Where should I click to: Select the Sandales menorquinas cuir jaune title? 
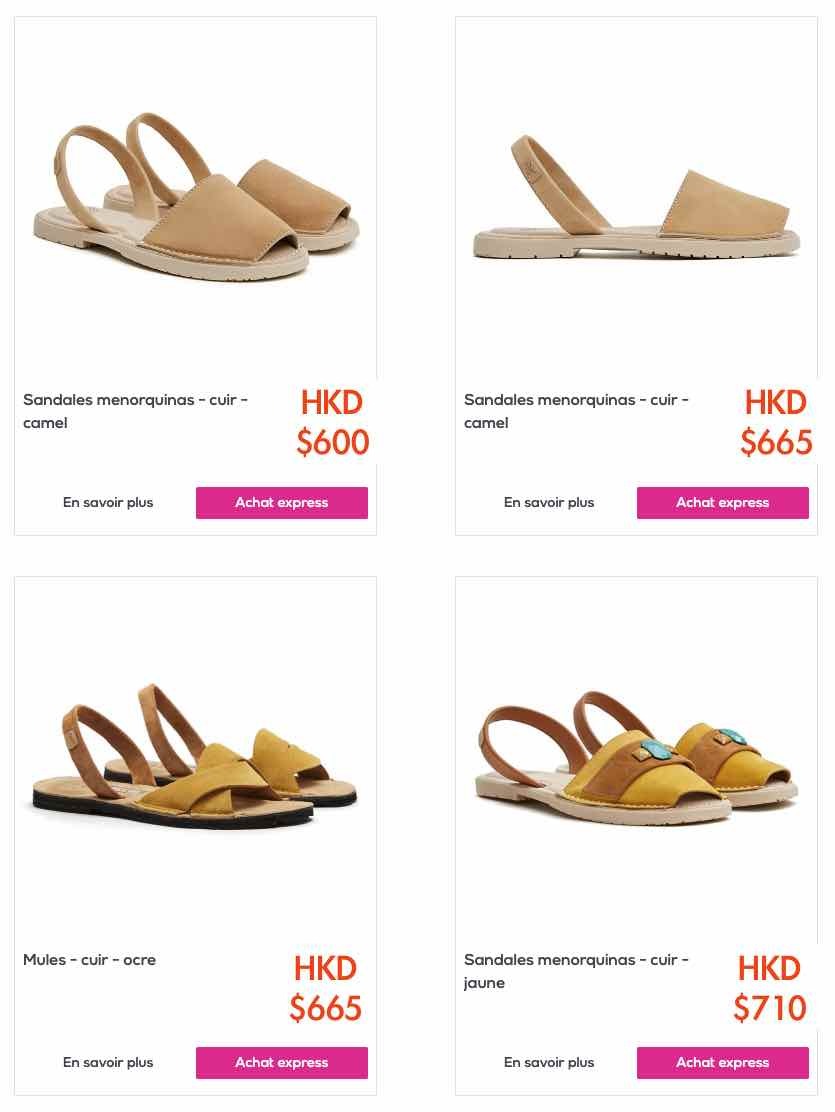[576, 971]
